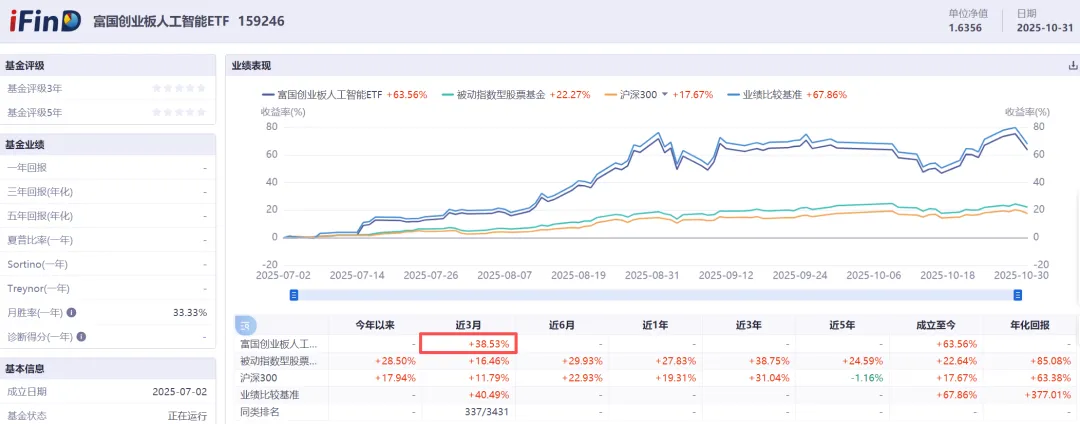1080x424 pixels.
Task: Click the +27.83% cell
Action: pos(676,361)
